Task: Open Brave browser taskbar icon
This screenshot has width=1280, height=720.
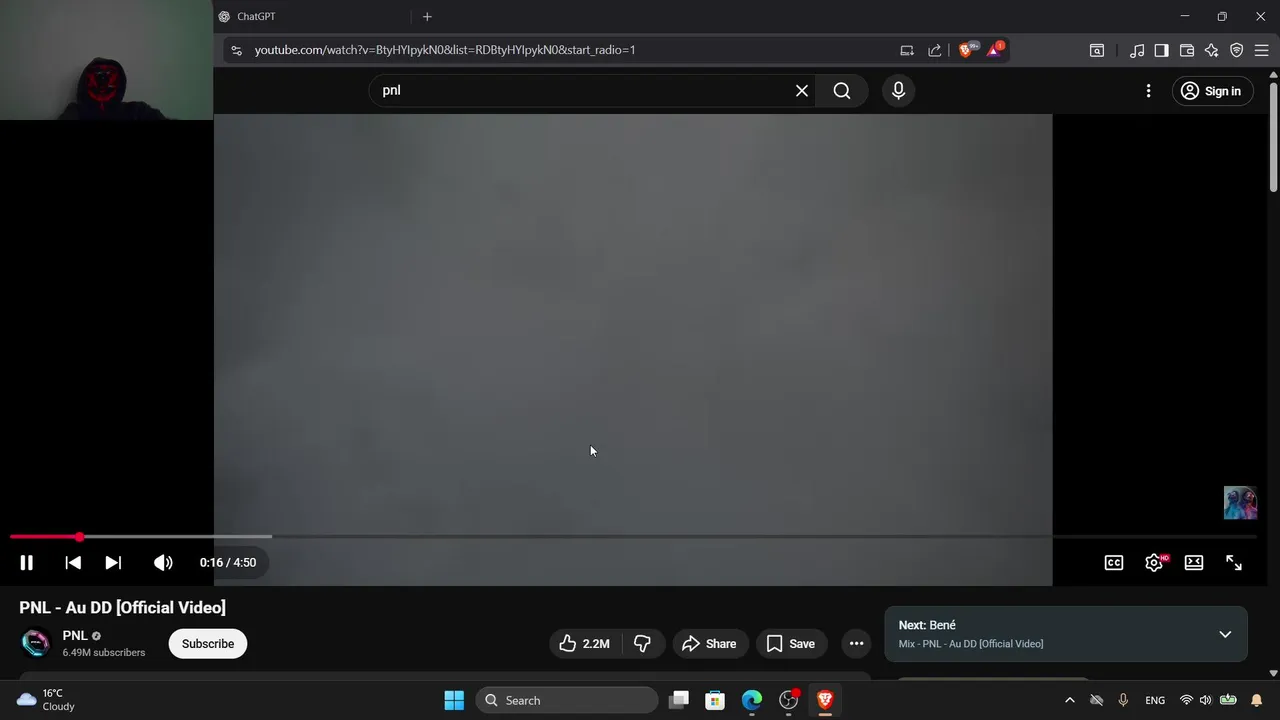Action: click(x=825, y=700)
